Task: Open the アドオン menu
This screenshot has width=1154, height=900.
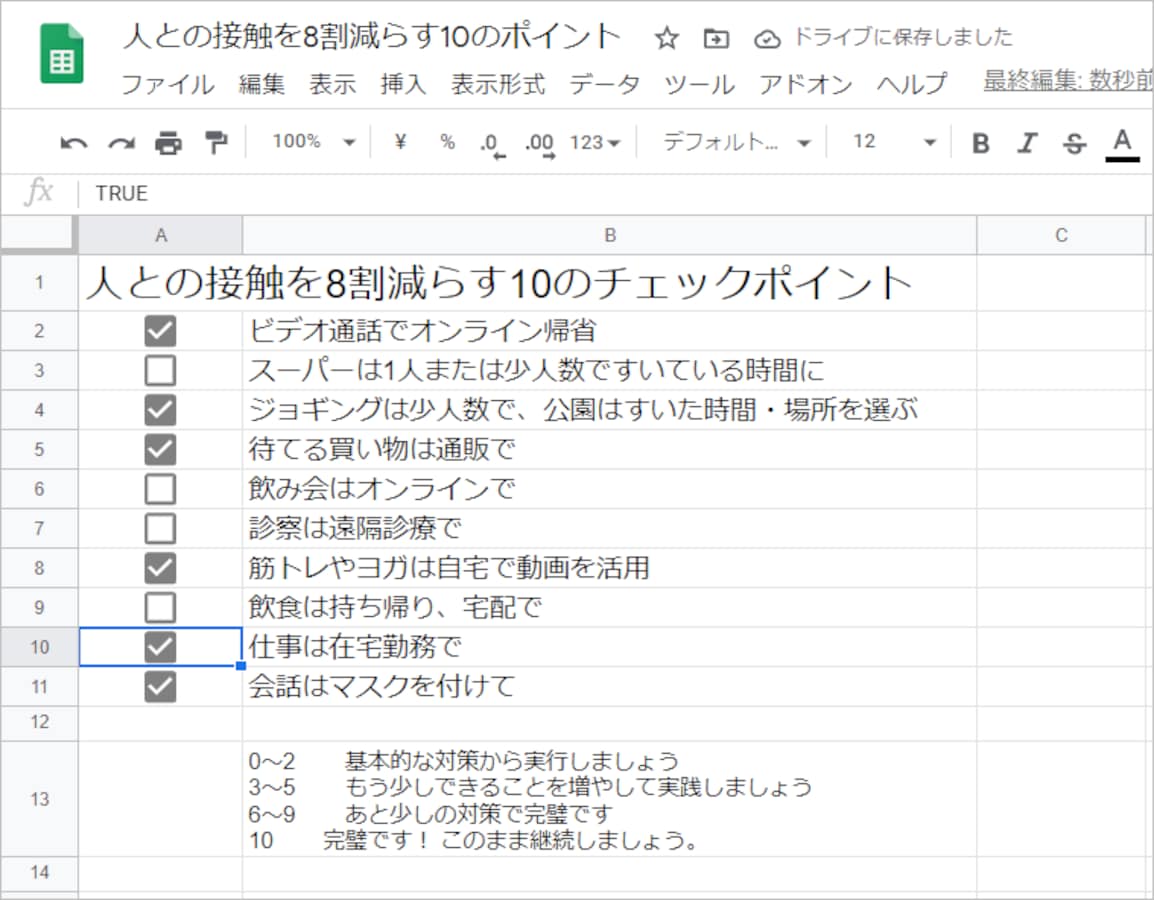Action: [x=805, y=84]
